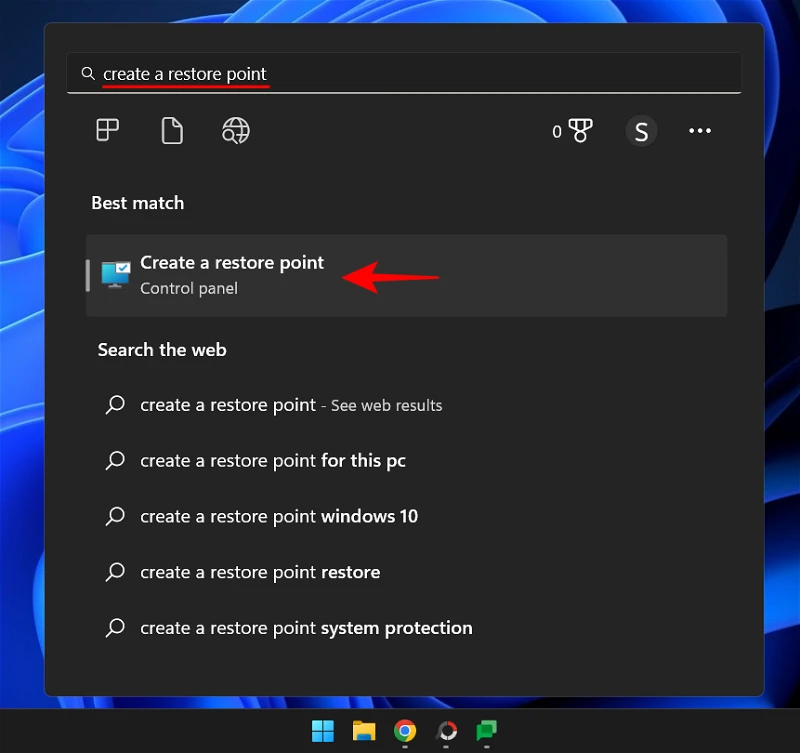Click the Windows Start button on taskbar

(323, 731)
